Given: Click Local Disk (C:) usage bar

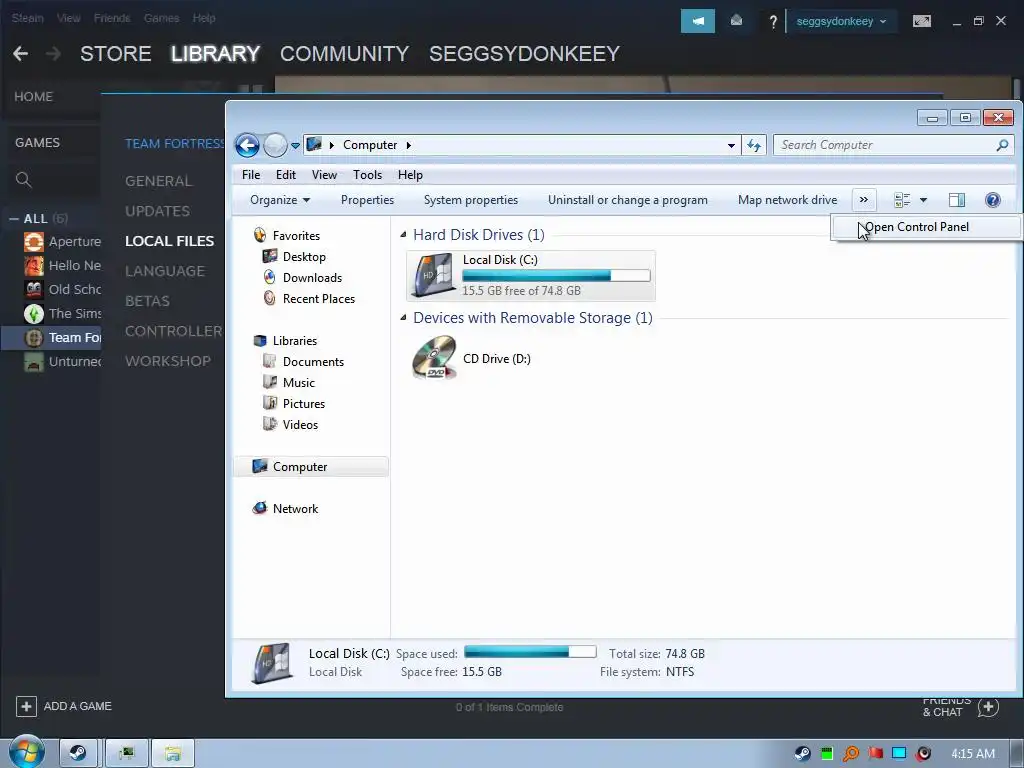Looking at the screenshot, I should click(x=556, y=276).
